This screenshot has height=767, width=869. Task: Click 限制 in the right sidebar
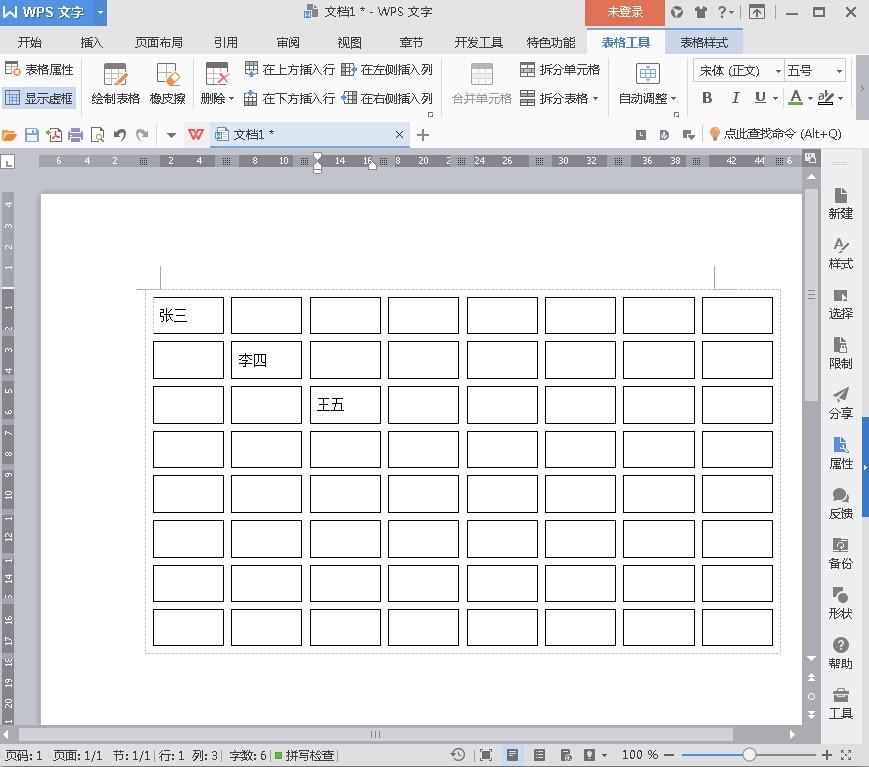pyautogui.click(x=840, y=354)
